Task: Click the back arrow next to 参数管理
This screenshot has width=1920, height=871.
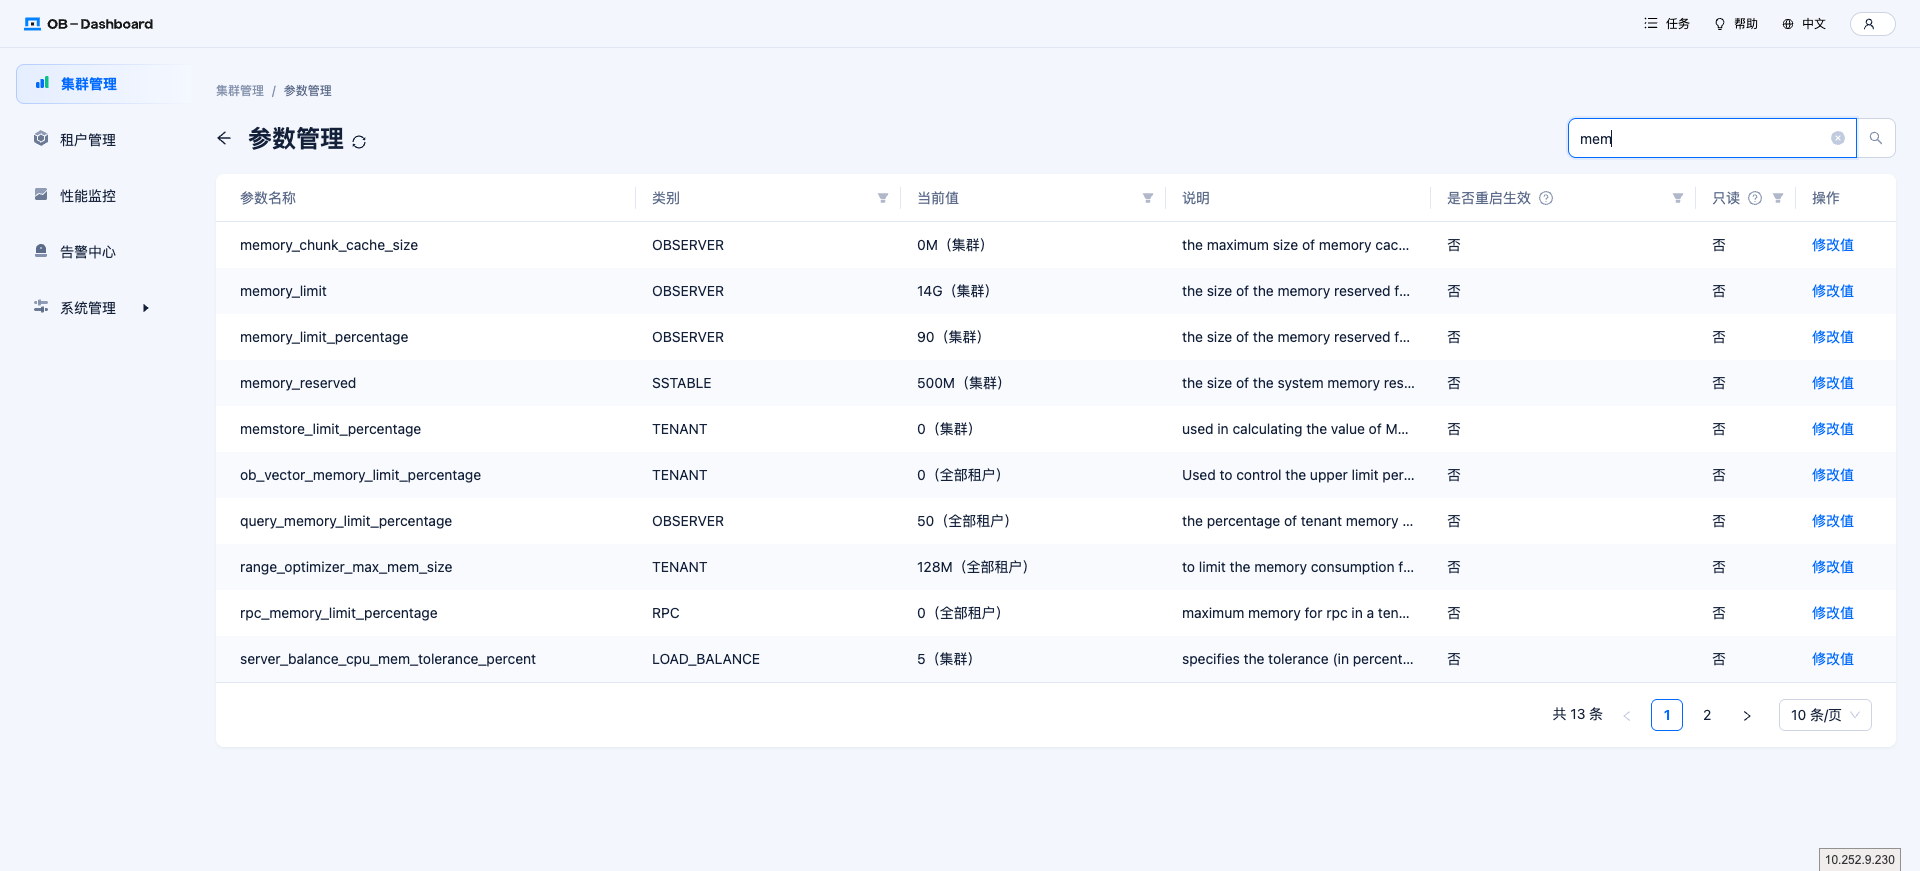Action: coord(224,138)
